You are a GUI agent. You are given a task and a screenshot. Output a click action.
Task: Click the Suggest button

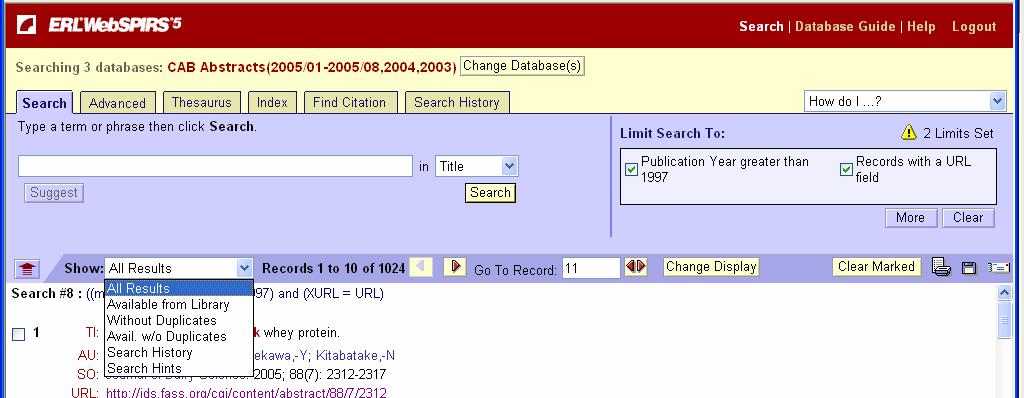click(x=54, y=193)
